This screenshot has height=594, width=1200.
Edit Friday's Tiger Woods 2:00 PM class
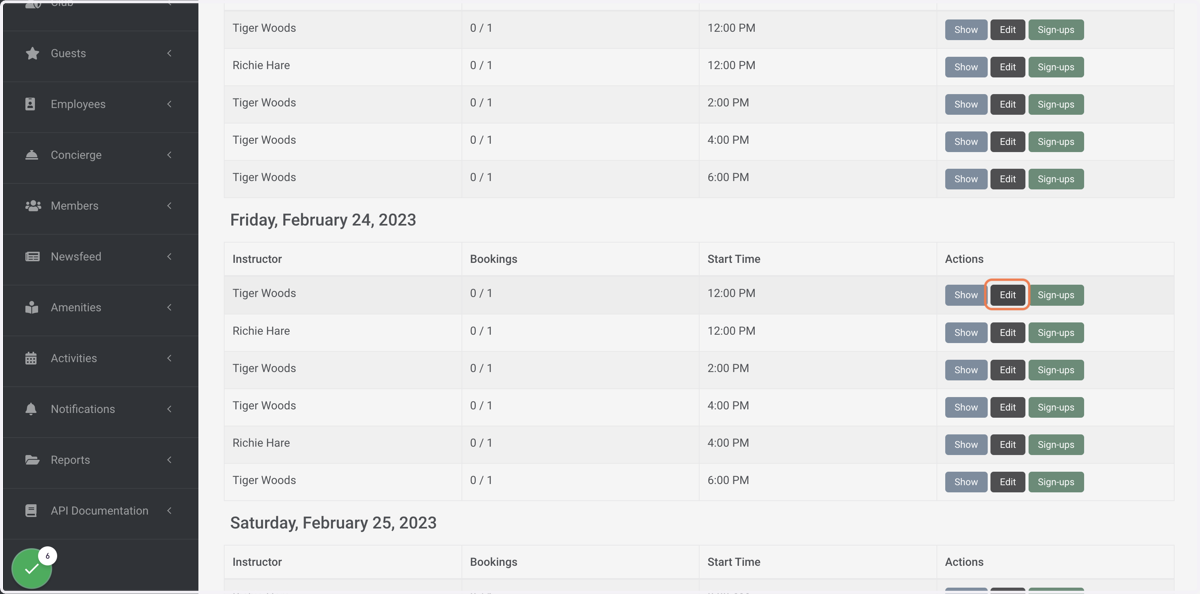click(x=1007, y=370)
